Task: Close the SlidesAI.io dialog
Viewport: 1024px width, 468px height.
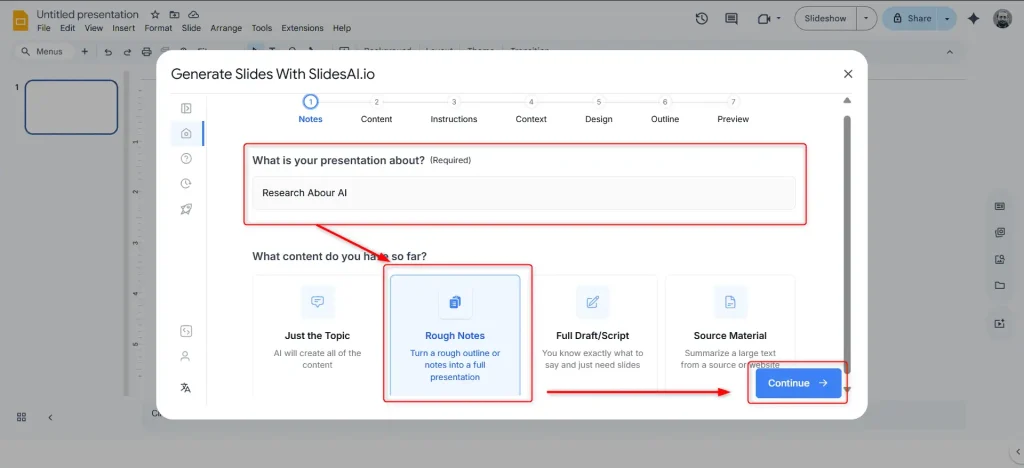Action: point(848,74)
